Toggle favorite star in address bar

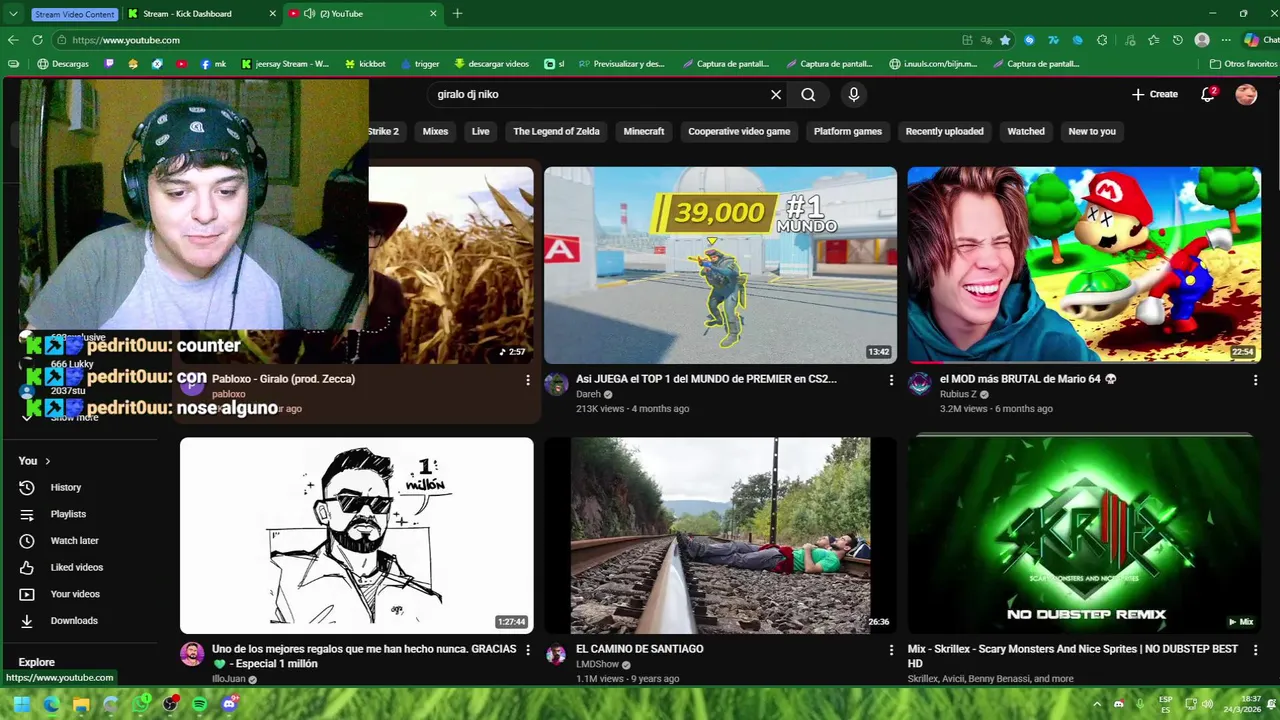coord(1005,40)
